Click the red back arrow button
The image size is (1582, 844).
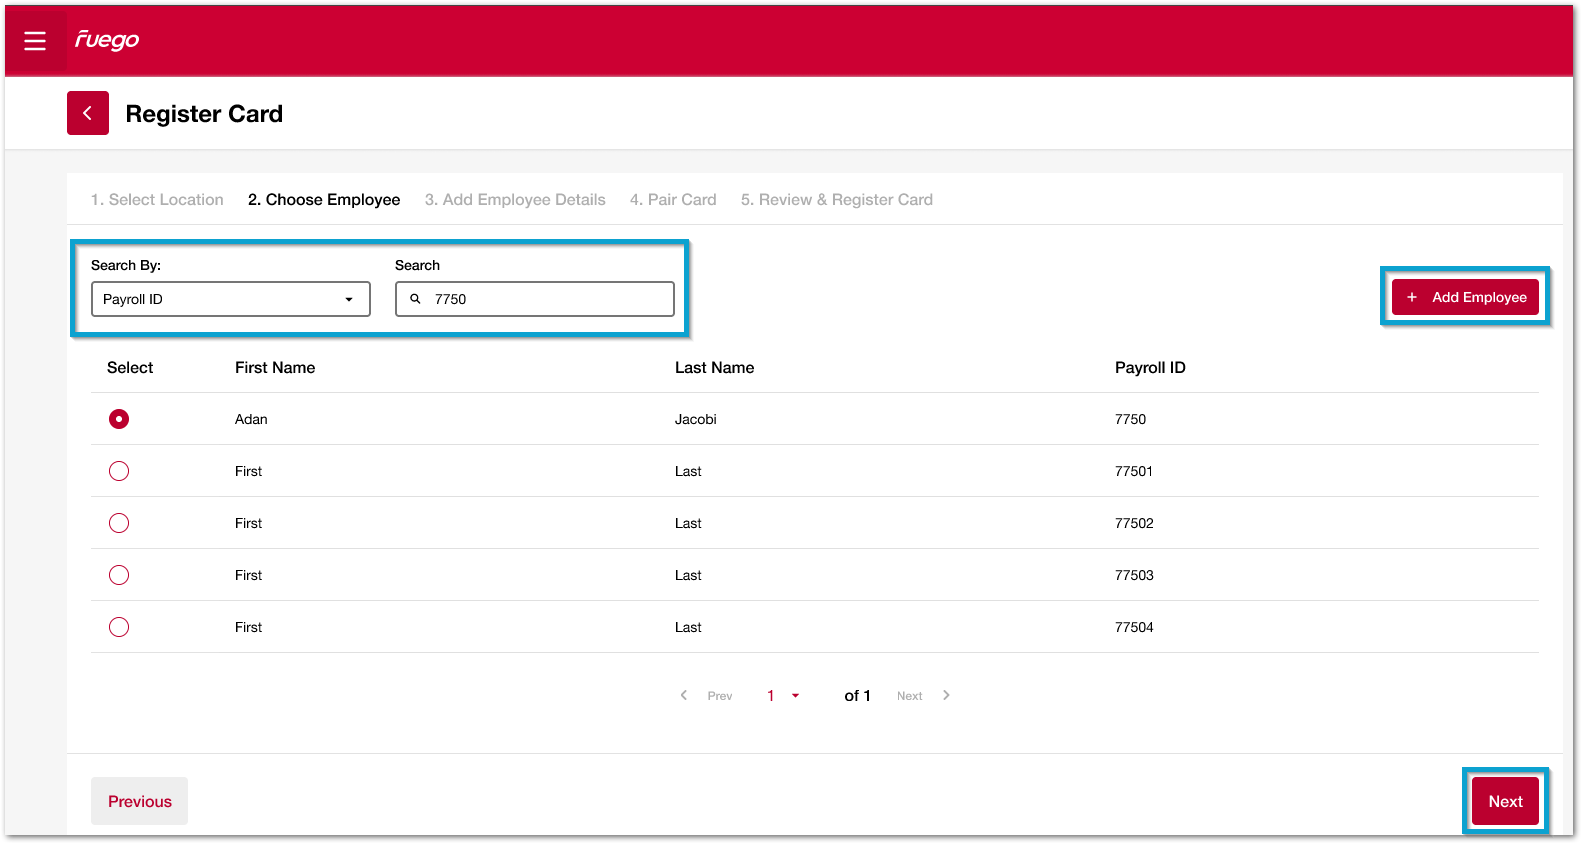click(x=88, y=113)
